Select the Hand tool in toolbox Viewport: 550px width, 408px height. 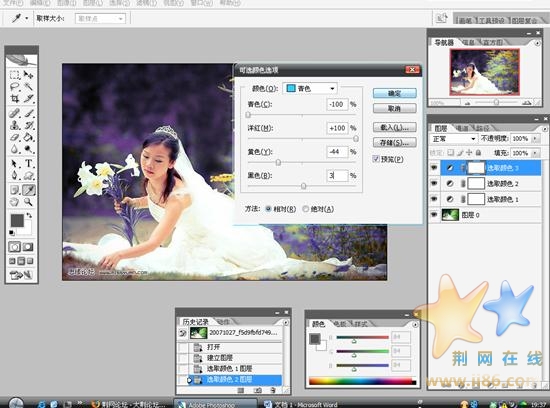click(x=15, y=202)
